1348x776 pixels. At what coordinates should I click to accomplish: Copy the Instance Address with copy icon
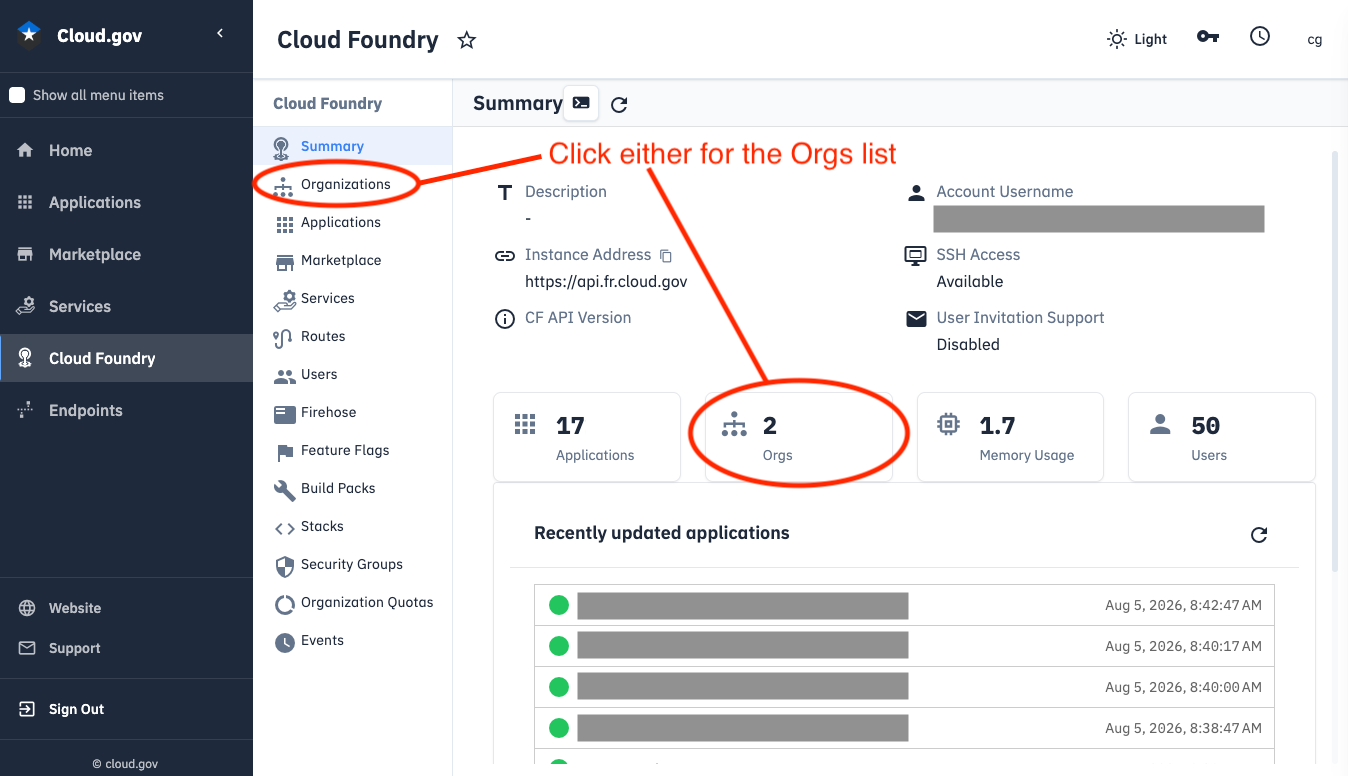[666, 256]
